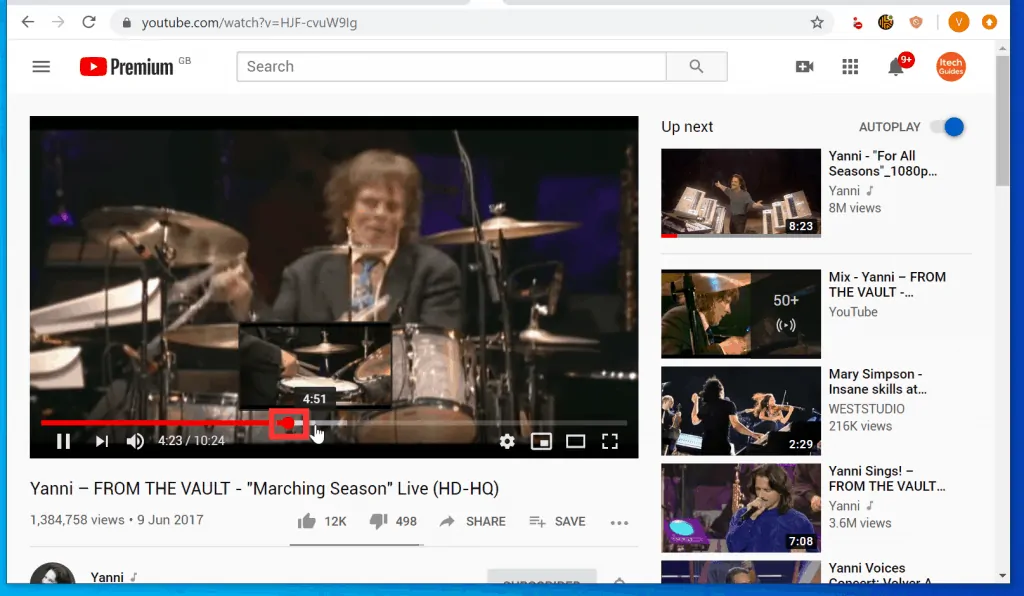Image resolution: width=1024 pixels, height=596 pixels.
Task: Toggle Autoplay off
Action: (948, 127)
